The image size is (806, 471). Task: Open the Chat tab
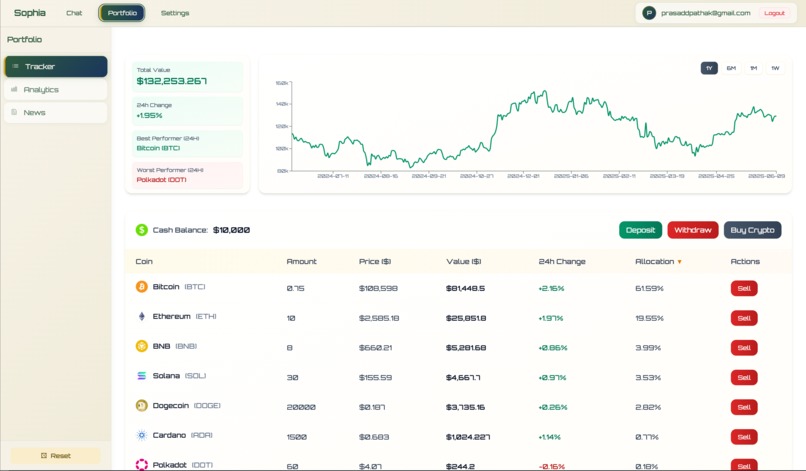(74, 13)
